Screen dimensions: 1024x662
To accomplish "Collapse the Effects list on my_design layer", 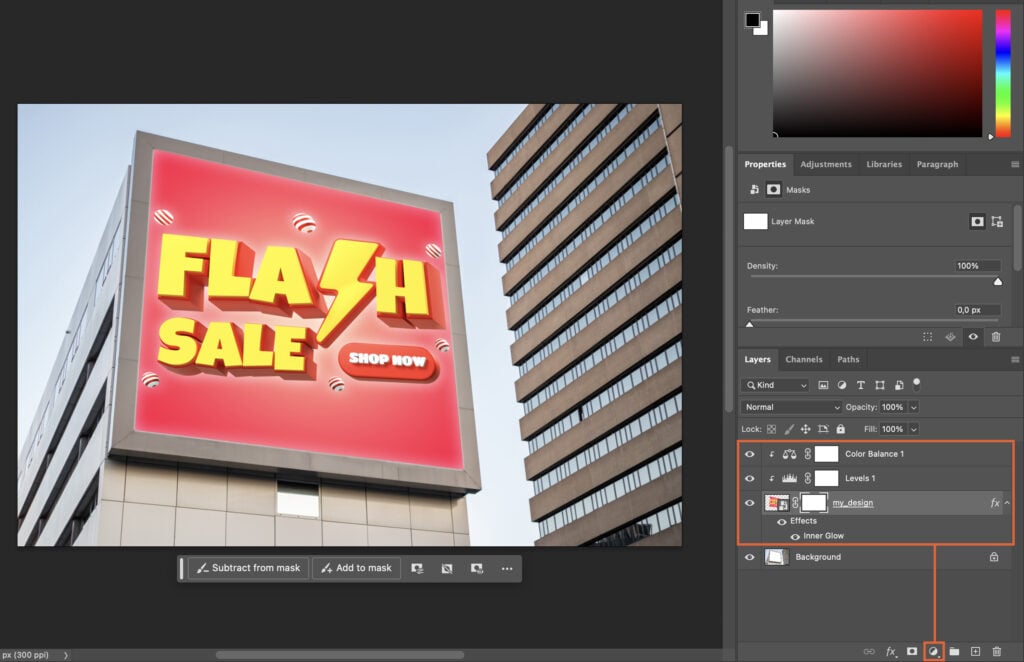I will [1007, 502].
